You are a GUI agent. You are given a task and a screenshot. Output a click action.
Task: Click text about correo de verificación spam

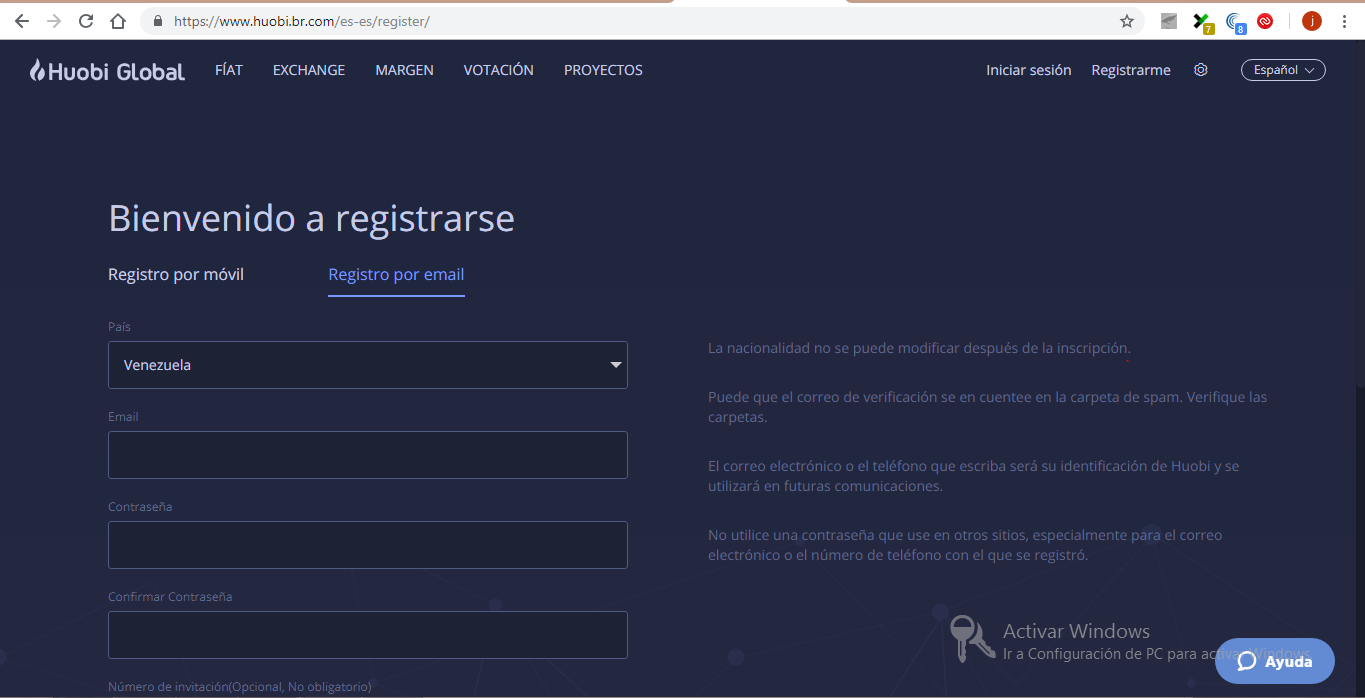coord(987,407)
